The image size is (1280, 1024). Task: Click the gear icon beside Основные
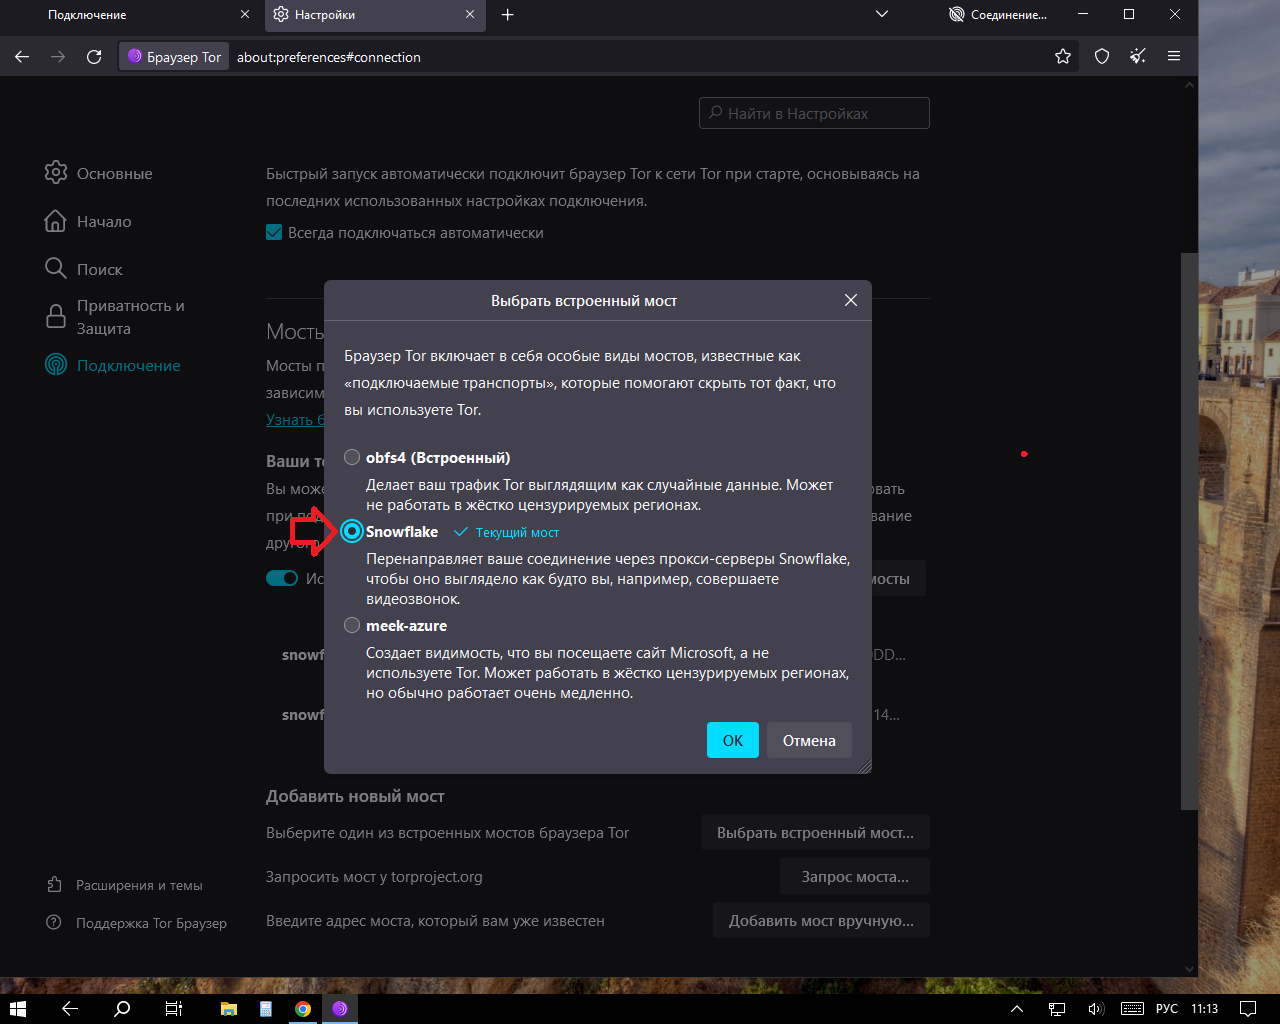coord(56,172)
